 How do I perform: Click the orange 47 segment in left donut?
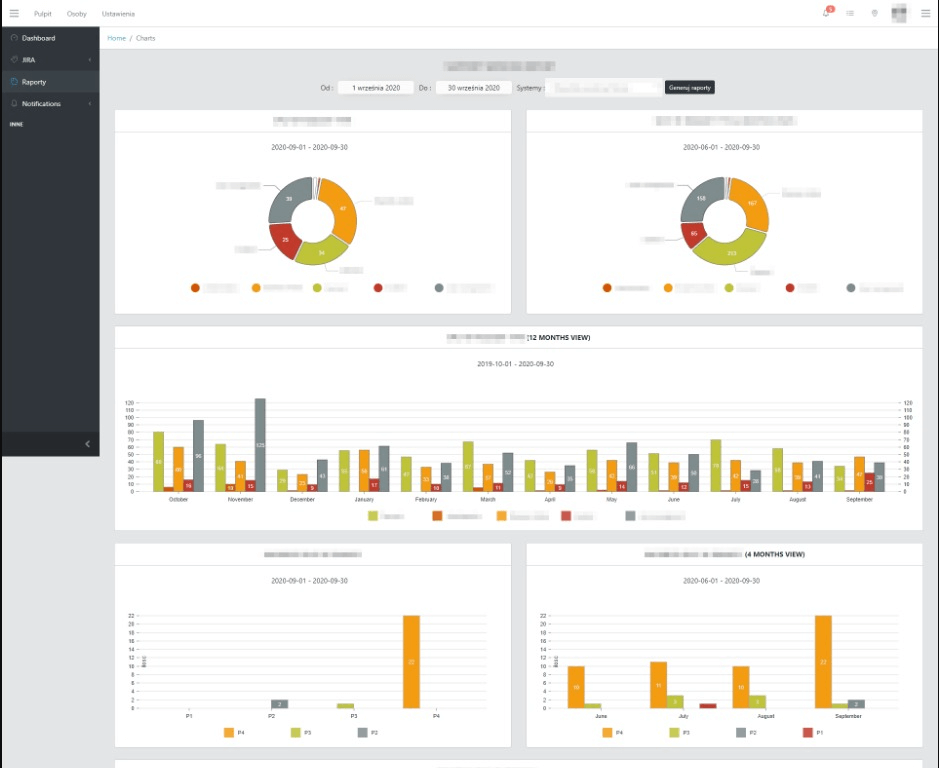343,209
